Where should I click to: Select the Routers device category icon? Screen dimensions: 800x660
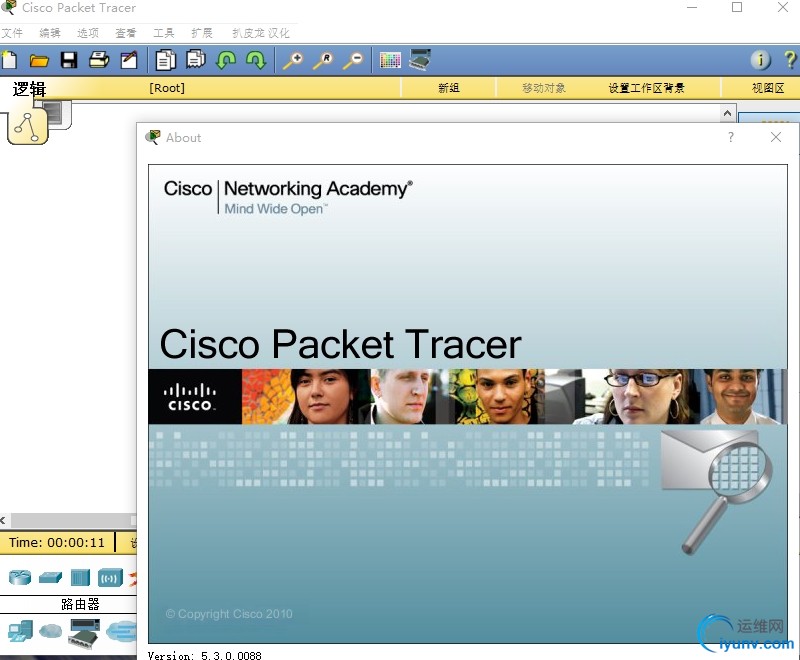(x=20, y=577)
